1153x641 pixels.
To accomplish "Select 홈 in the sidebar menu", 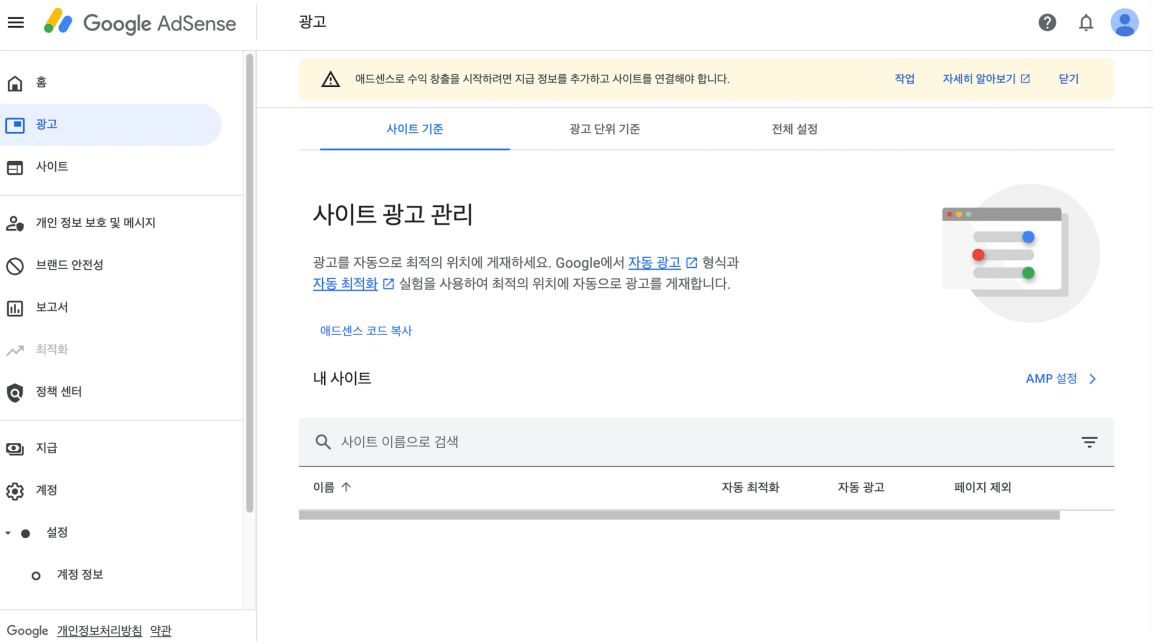I will pos(41,82).
